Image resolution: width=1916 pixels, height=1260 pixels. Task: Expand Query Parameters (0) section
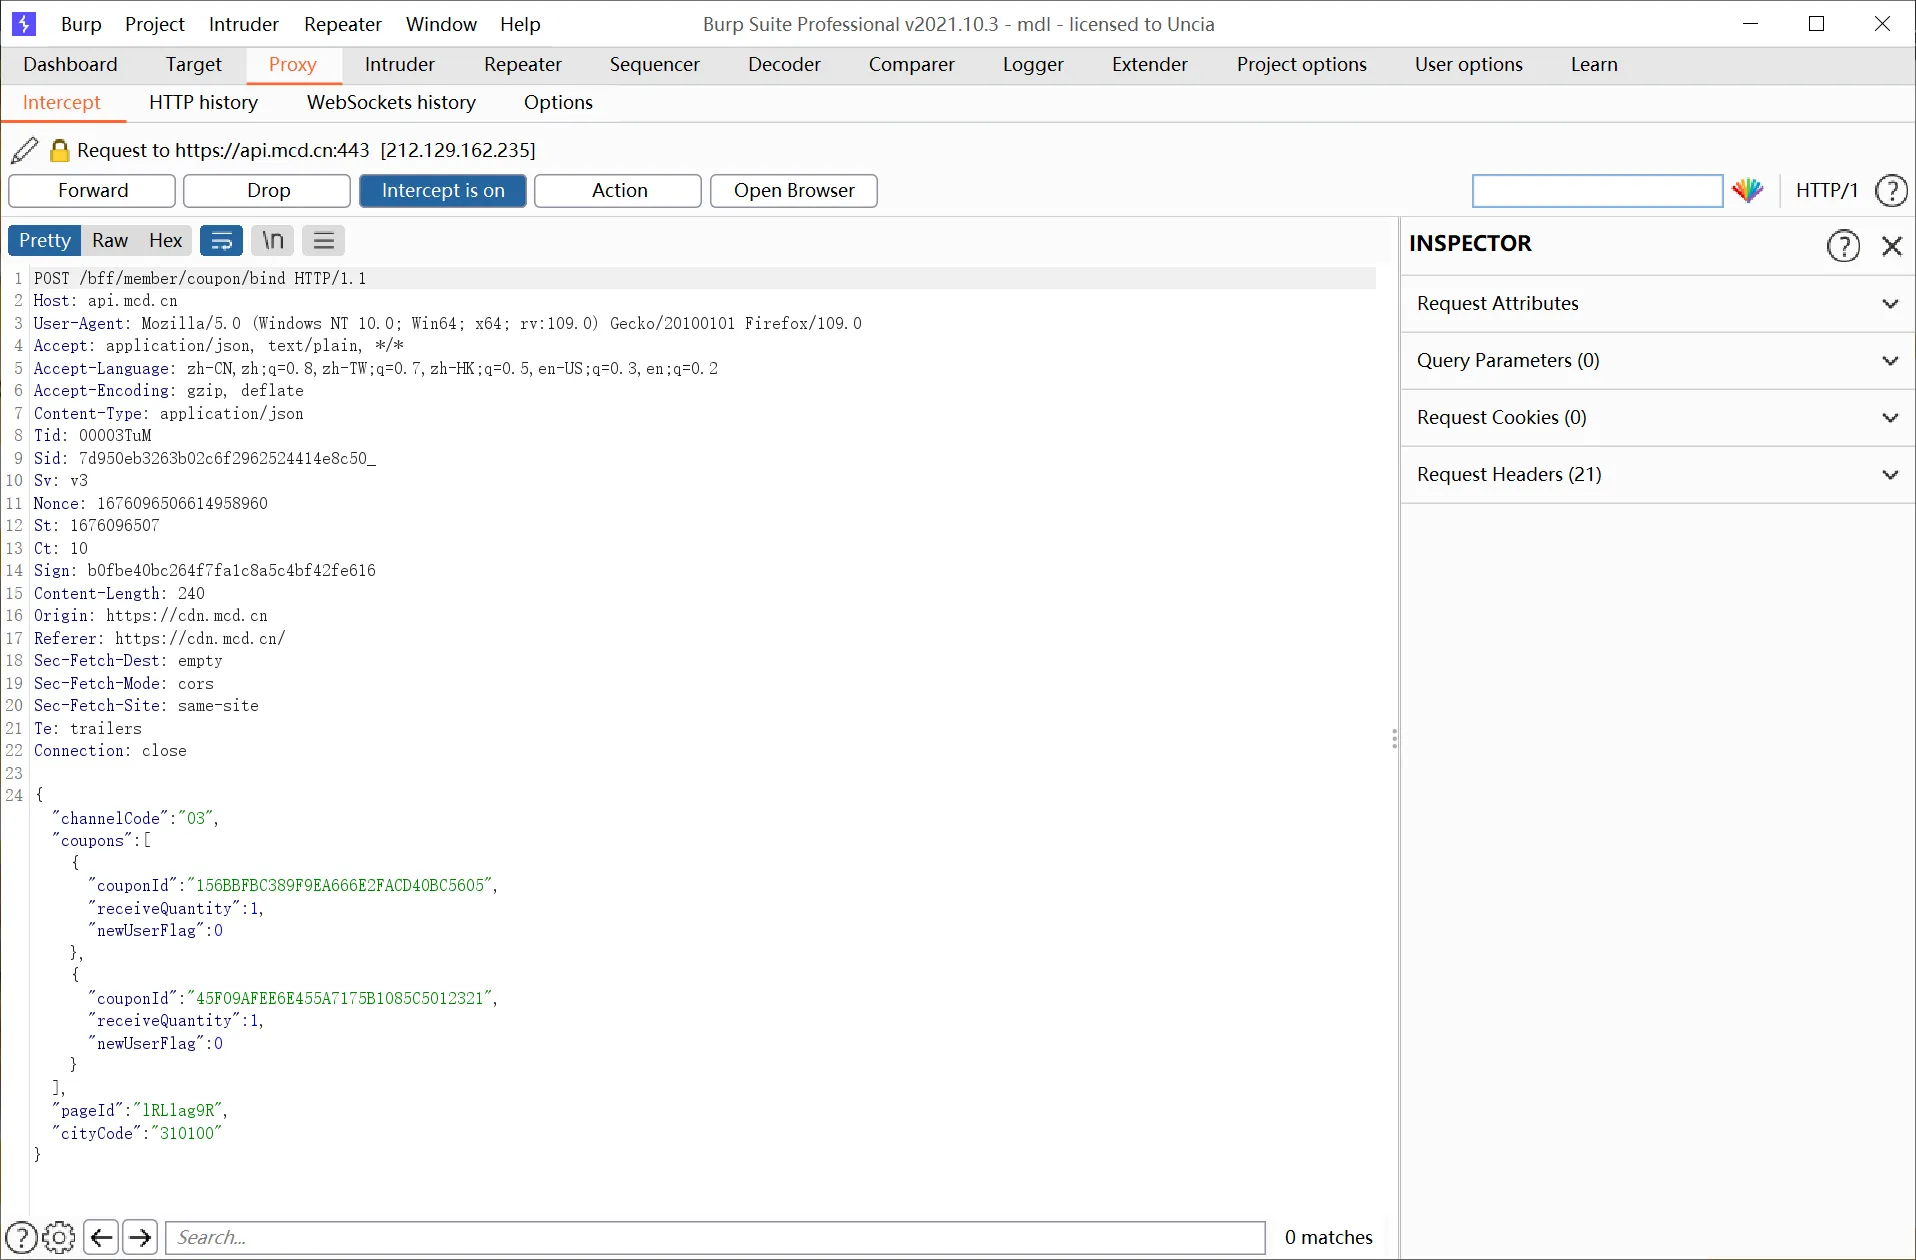coord(1657,361)
